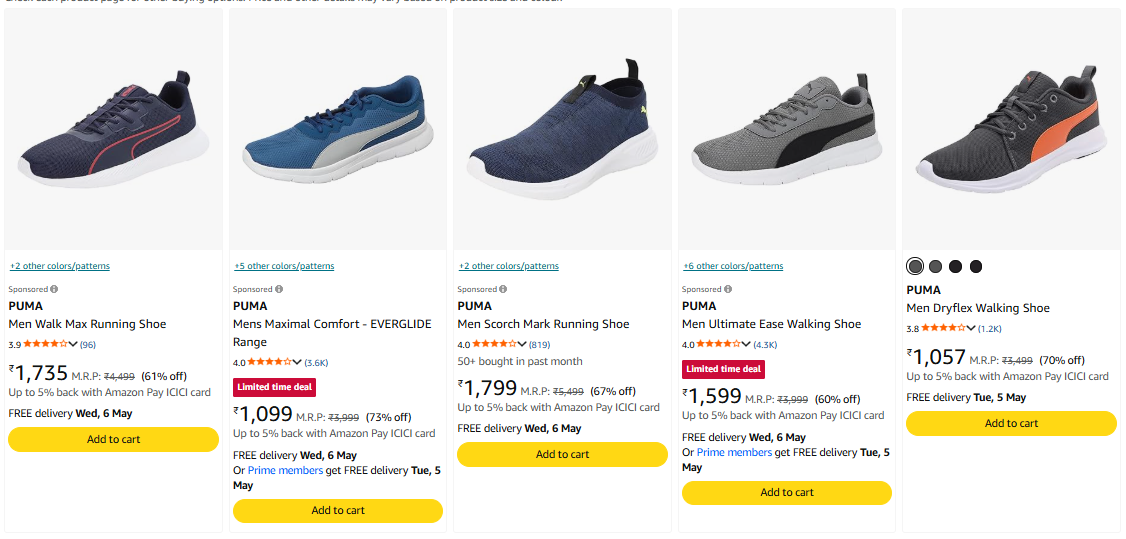Open Prime members link under EVERGLIDE shoe
The width and height of the screenshot is (1126, 539).
click(x=285, y=471)
